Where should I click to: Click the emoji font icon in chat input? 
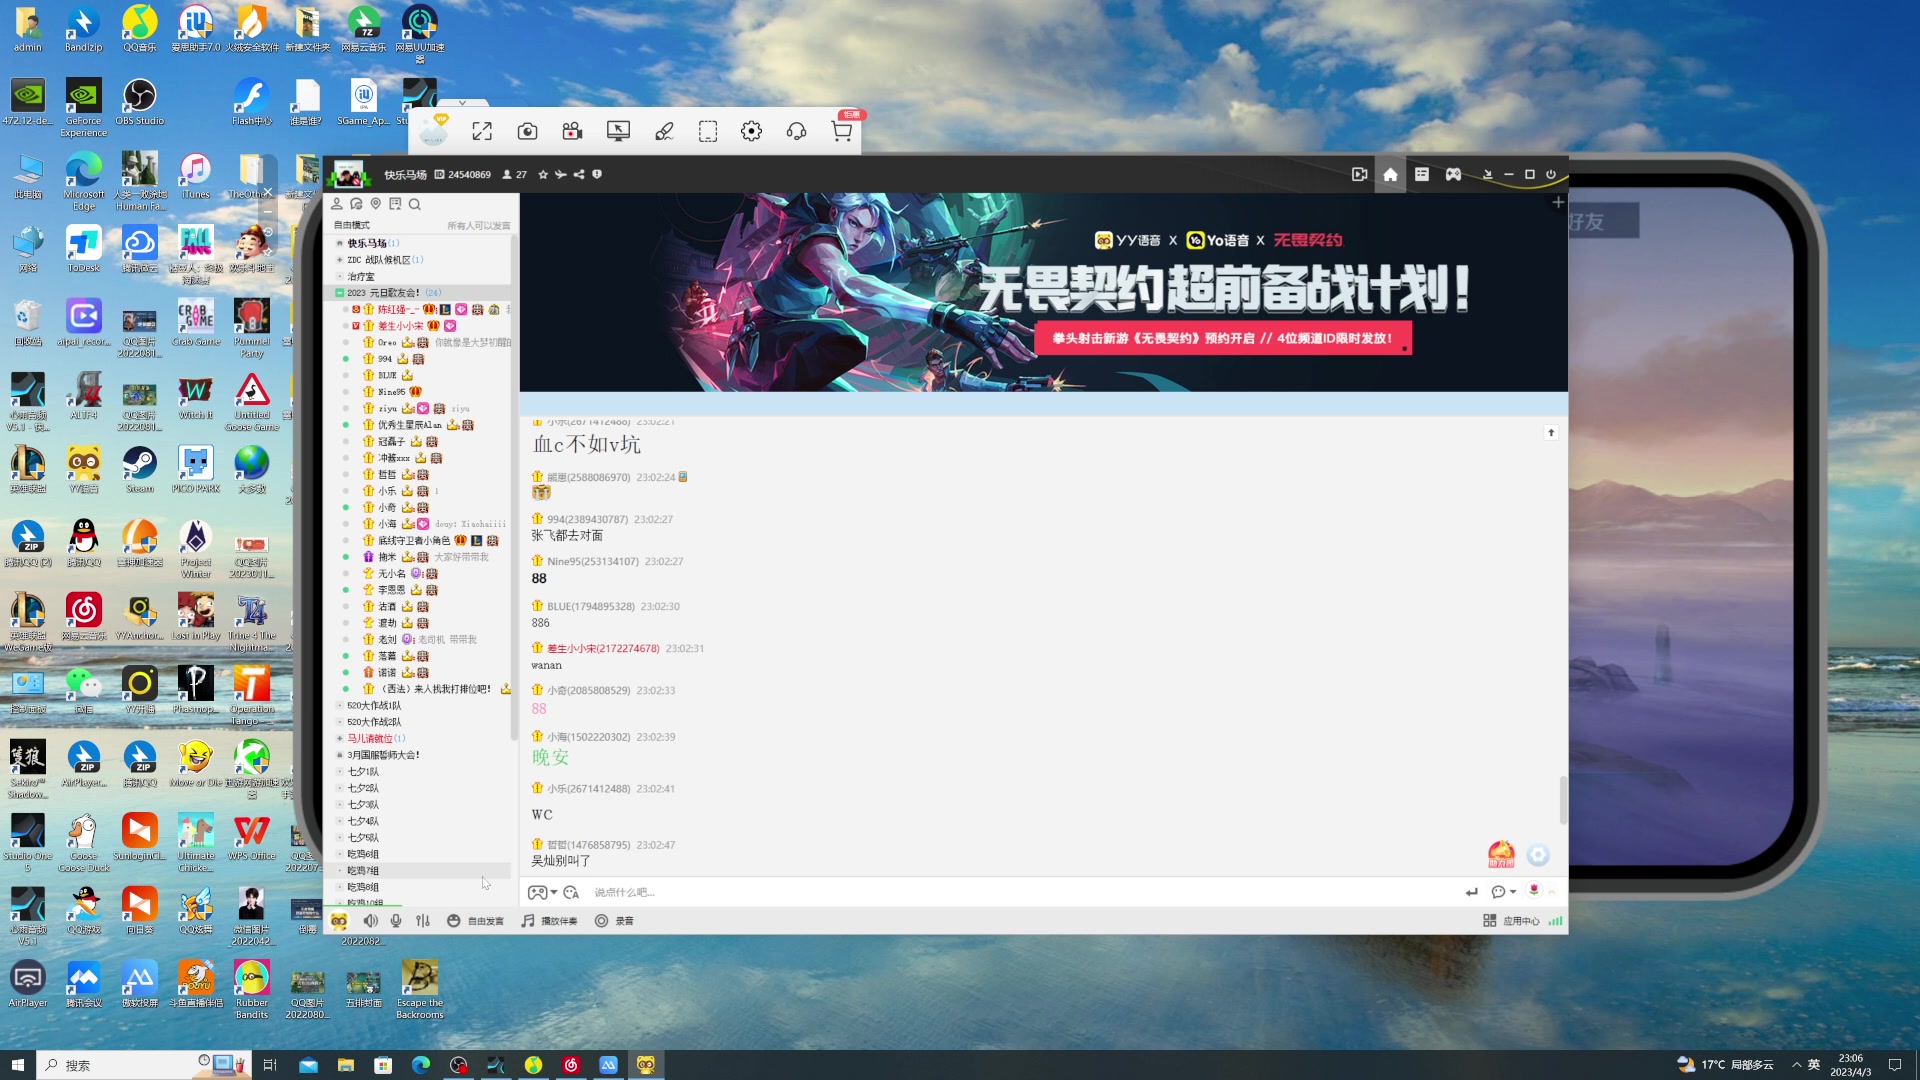tap(571, 892)
